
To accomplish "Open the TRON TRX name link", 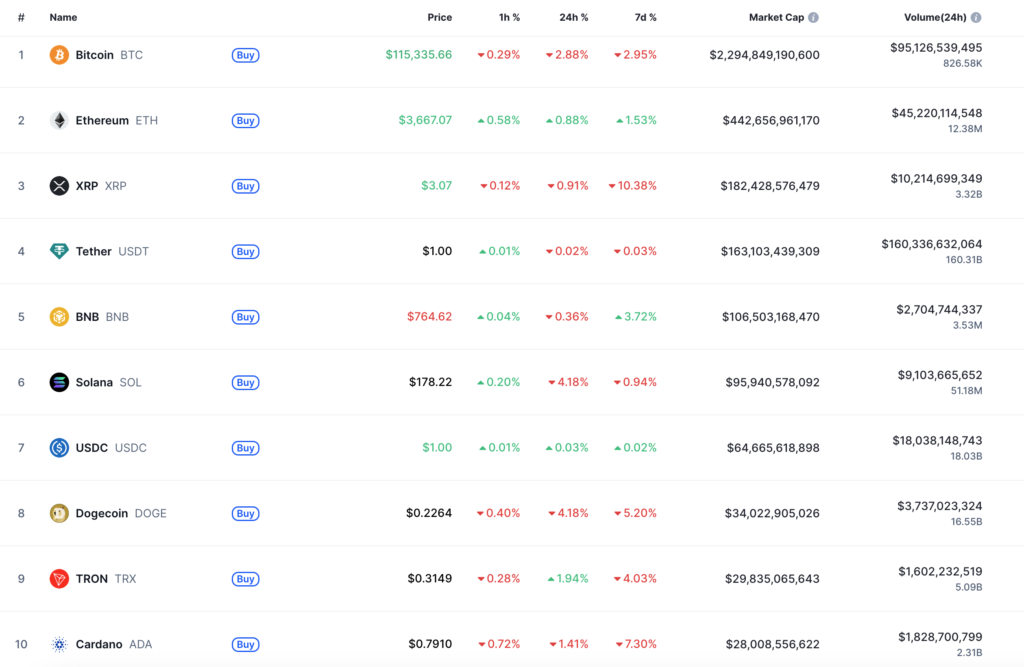I will point(106,579).
